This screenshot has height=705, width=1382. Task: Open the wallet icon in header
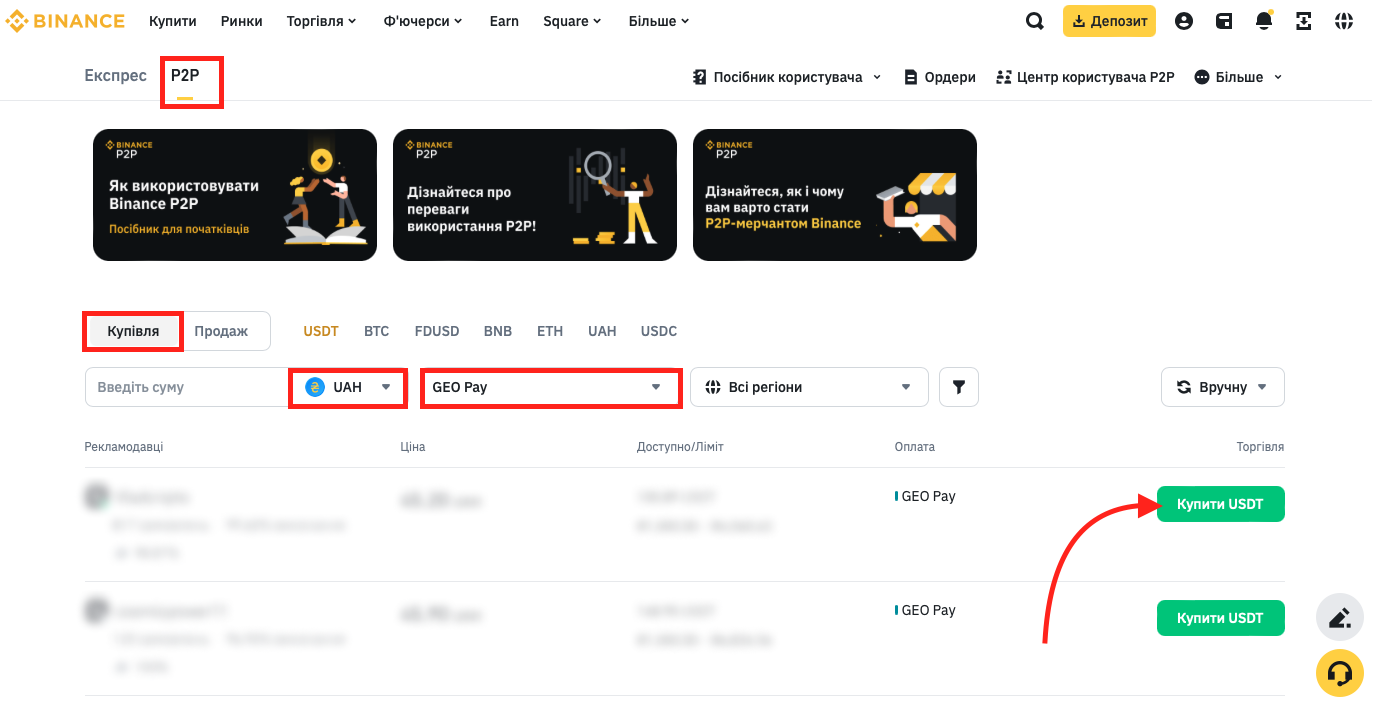click(1224, 21)
